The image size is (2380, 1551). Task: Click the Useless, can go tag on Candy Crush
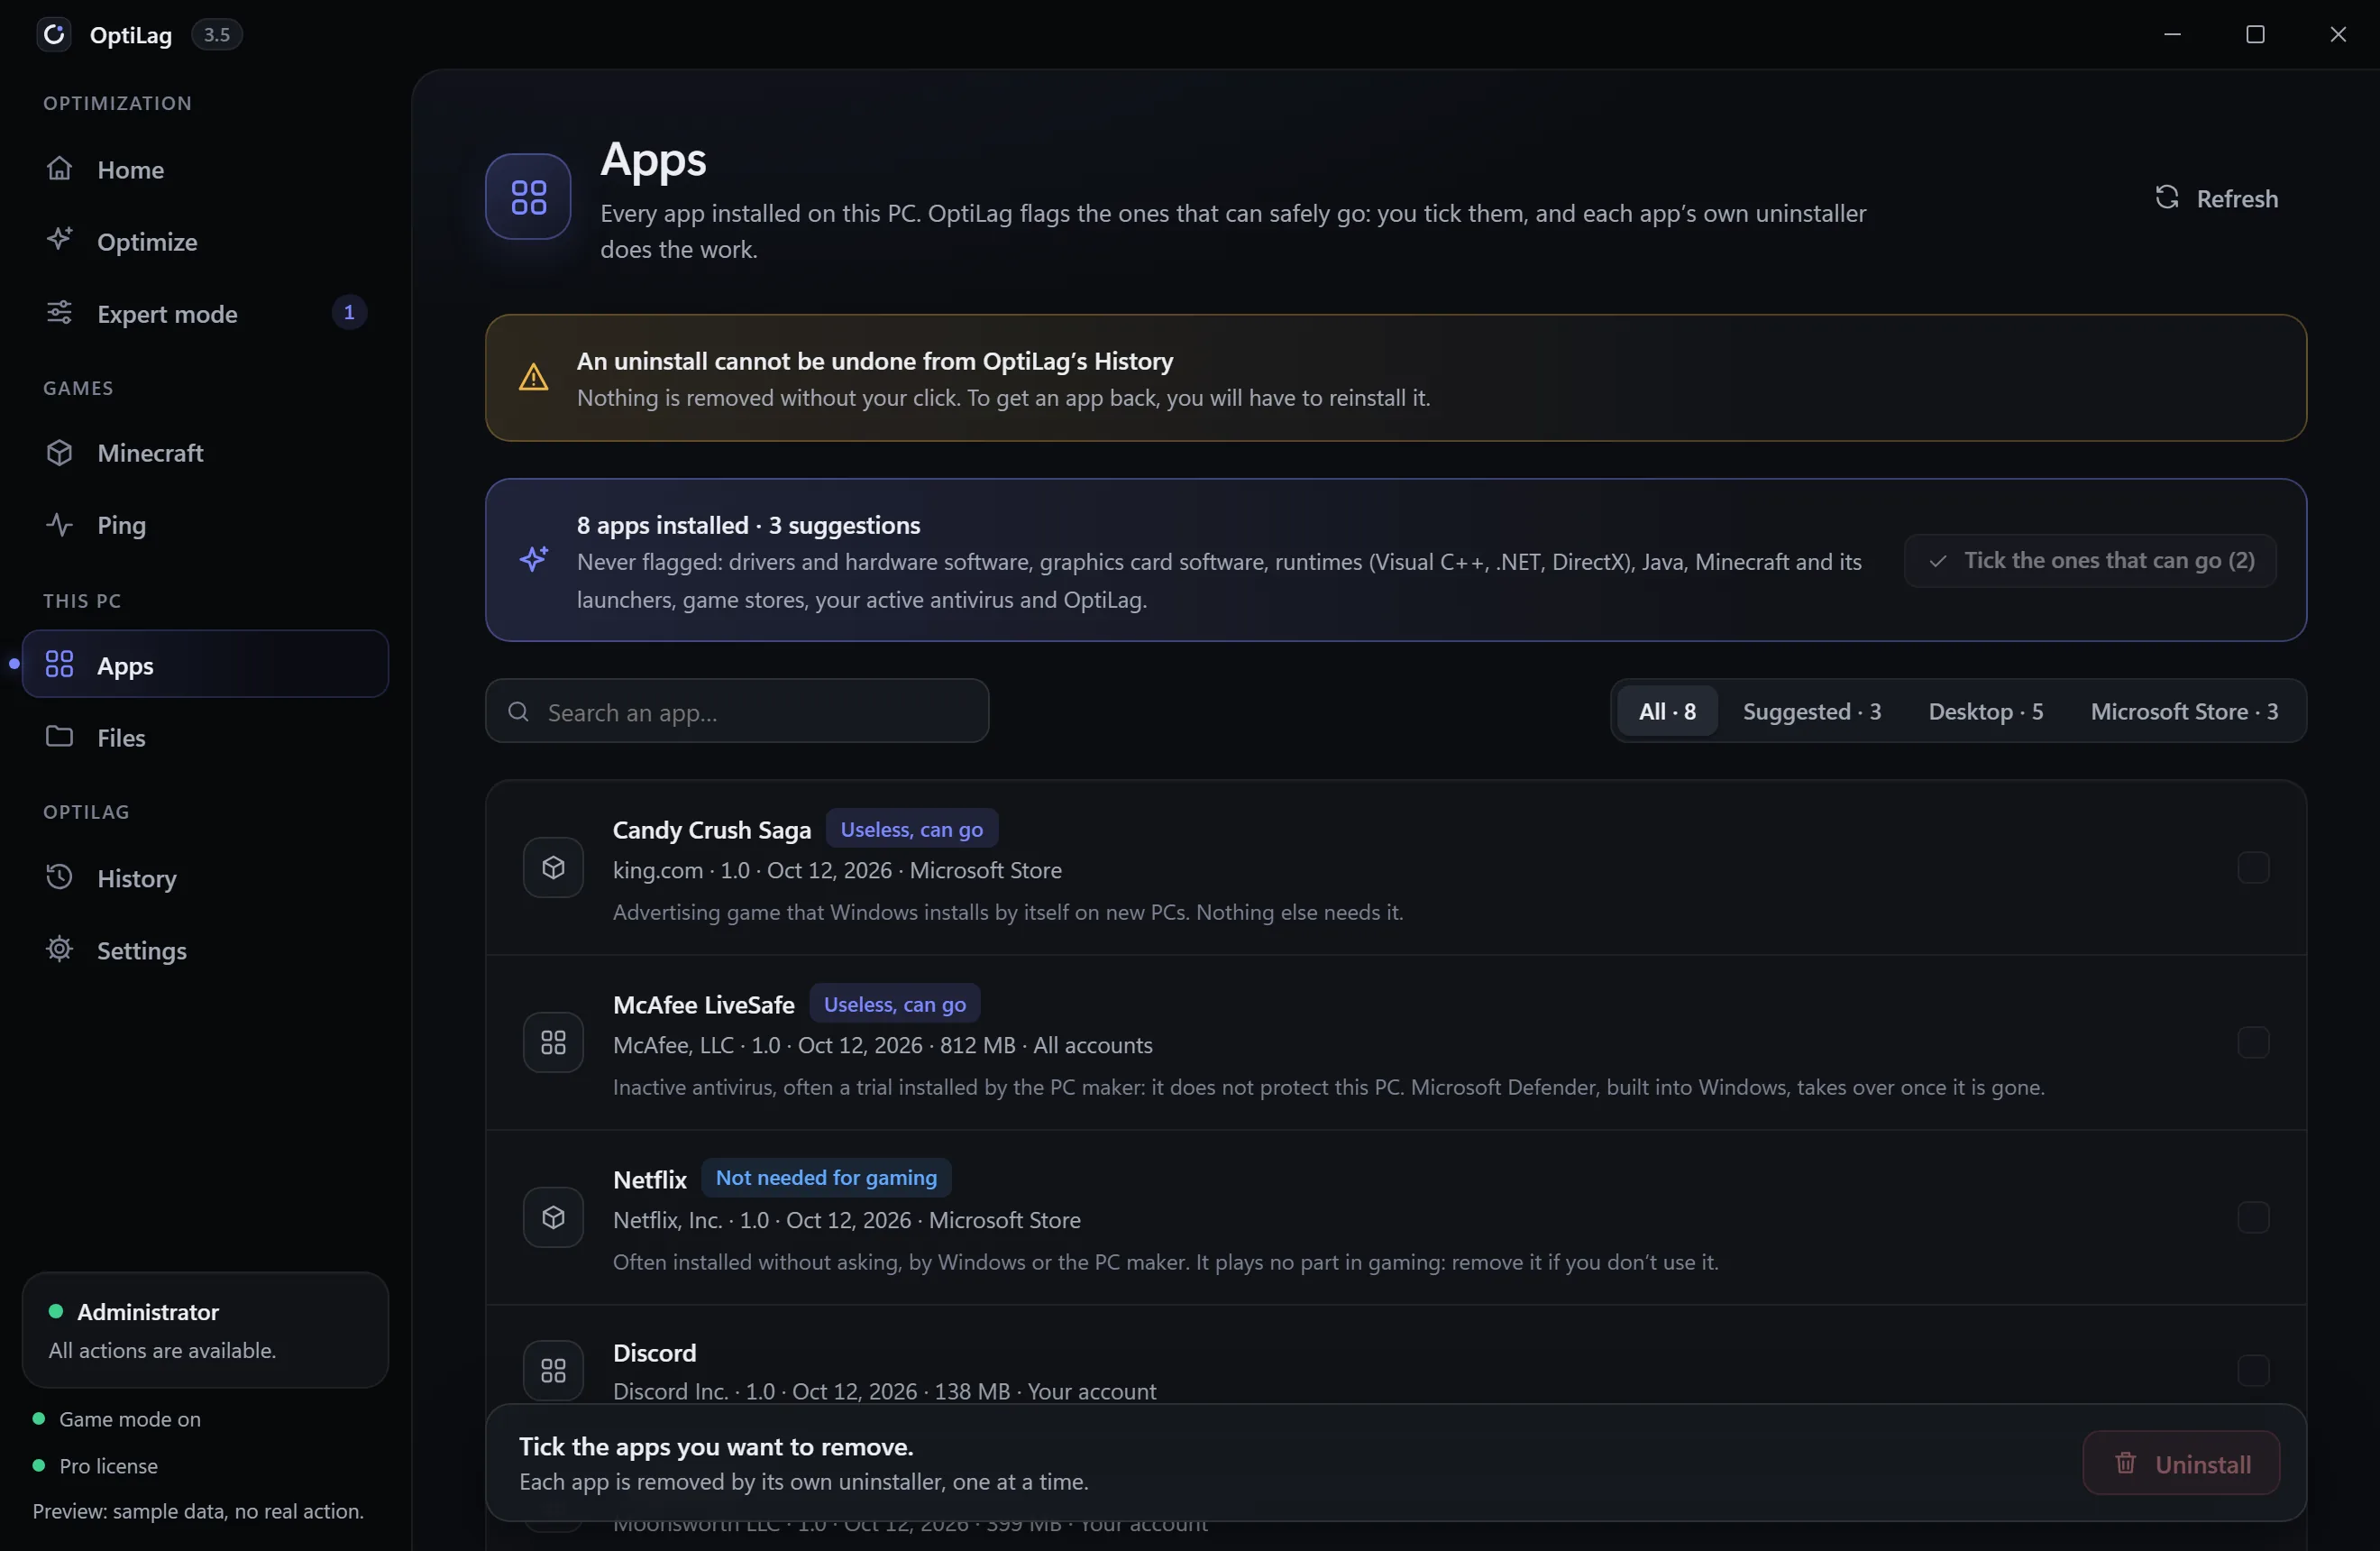pyautogui.click(x=911, y=829)
